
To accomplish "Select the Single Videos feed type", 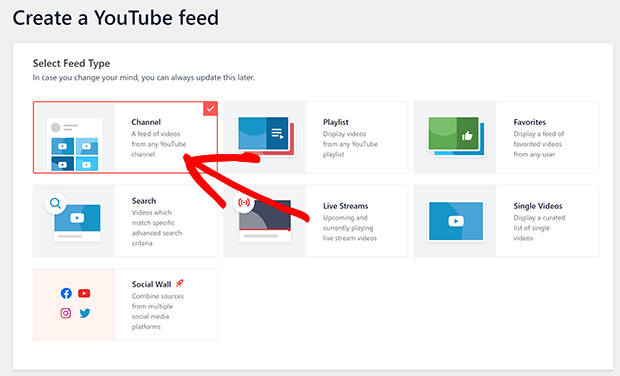I will tap(507, 221).
